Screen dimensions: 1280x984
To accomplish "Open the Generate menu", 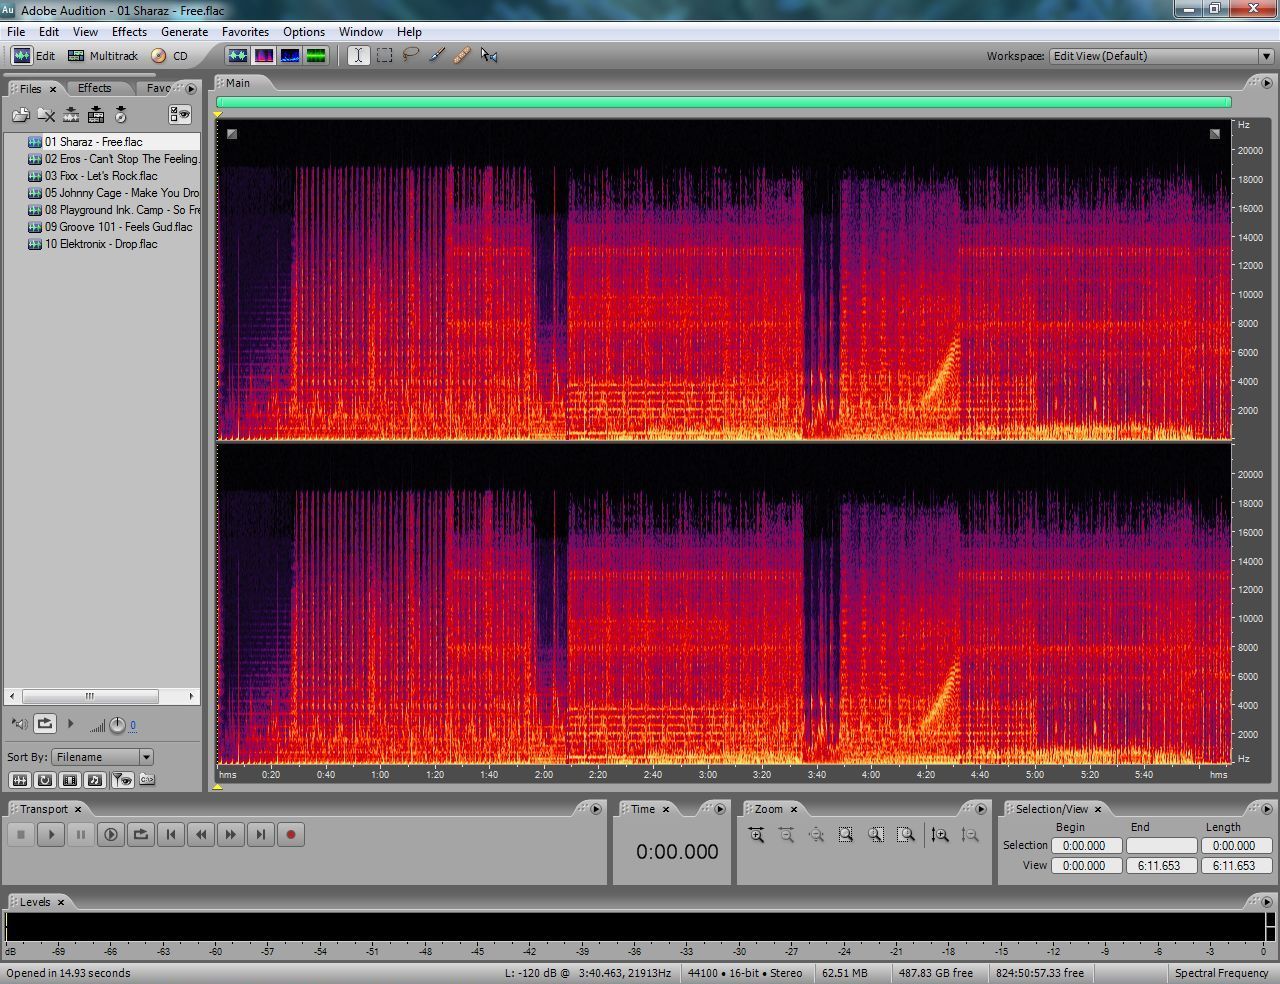I will (184, 32).
